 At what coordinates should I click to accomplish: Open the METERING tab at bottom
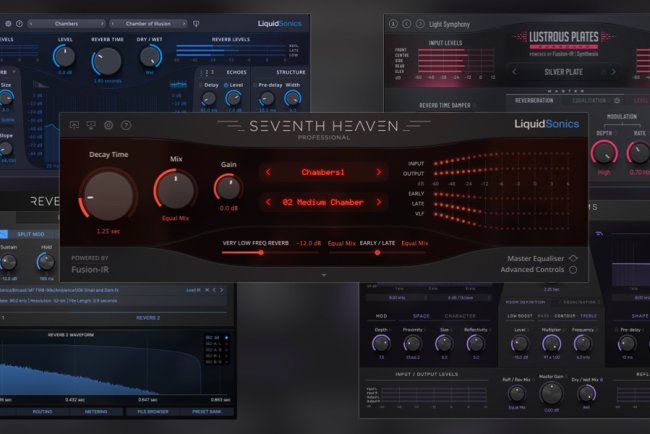tap(96, 412)
